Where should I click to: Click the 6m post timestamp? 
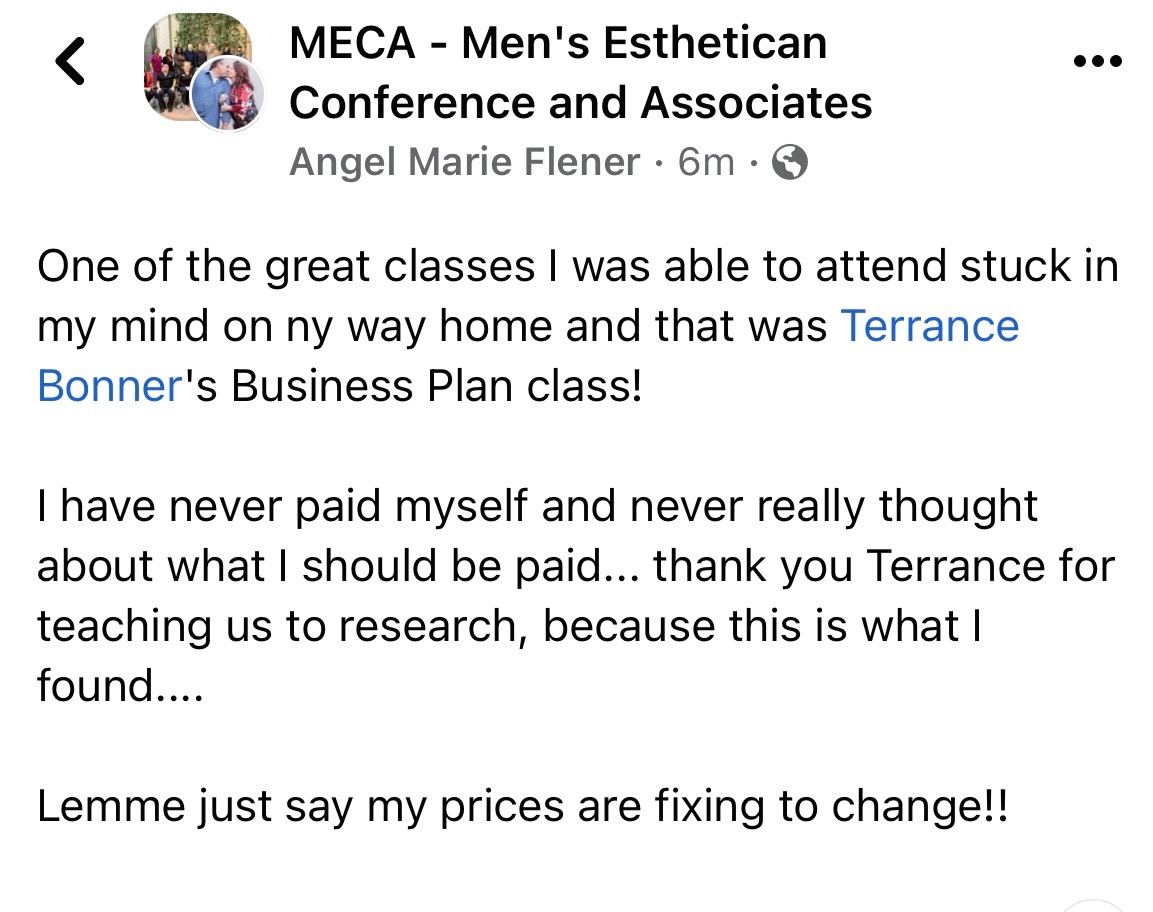click(x=706, y=162)
